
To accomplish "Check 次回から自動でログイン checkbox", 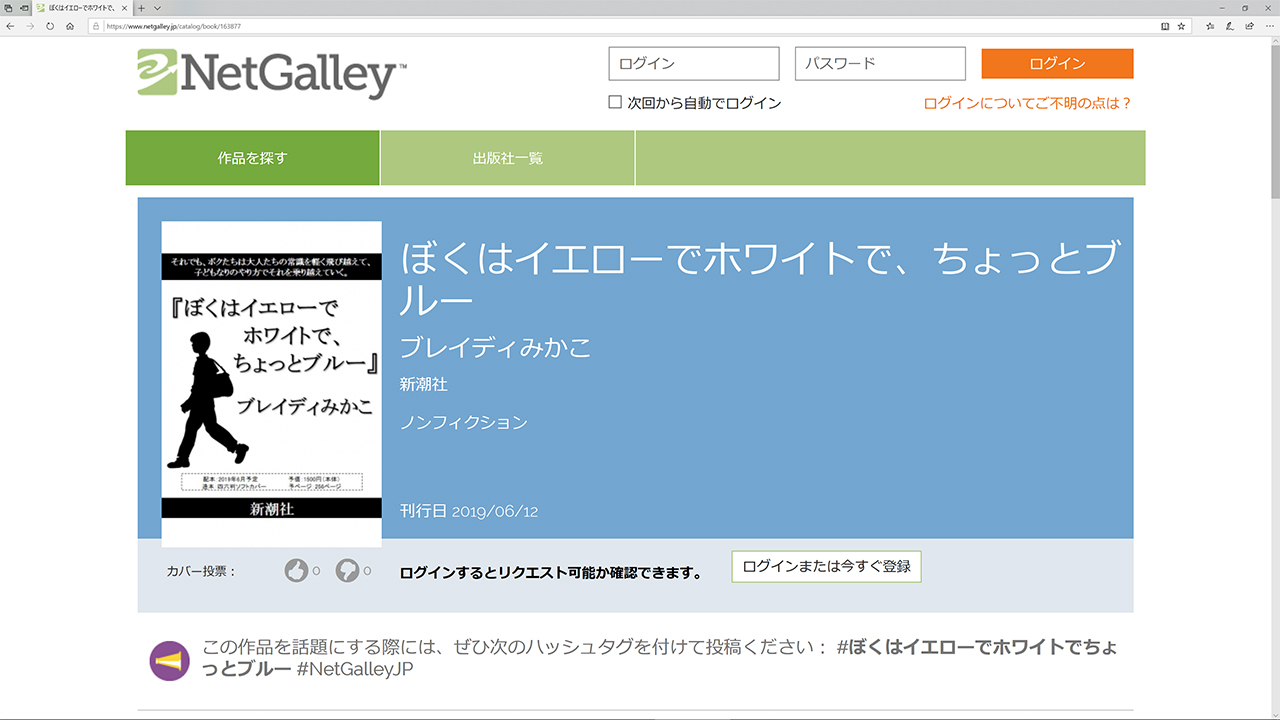I will pos(615,102).
